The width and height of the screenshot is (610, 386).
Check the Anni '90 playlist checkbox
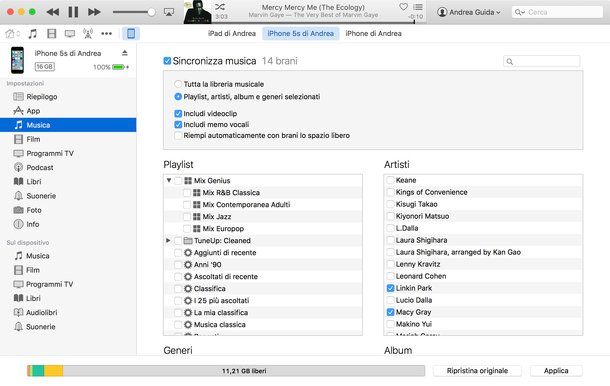pos(178,265)
